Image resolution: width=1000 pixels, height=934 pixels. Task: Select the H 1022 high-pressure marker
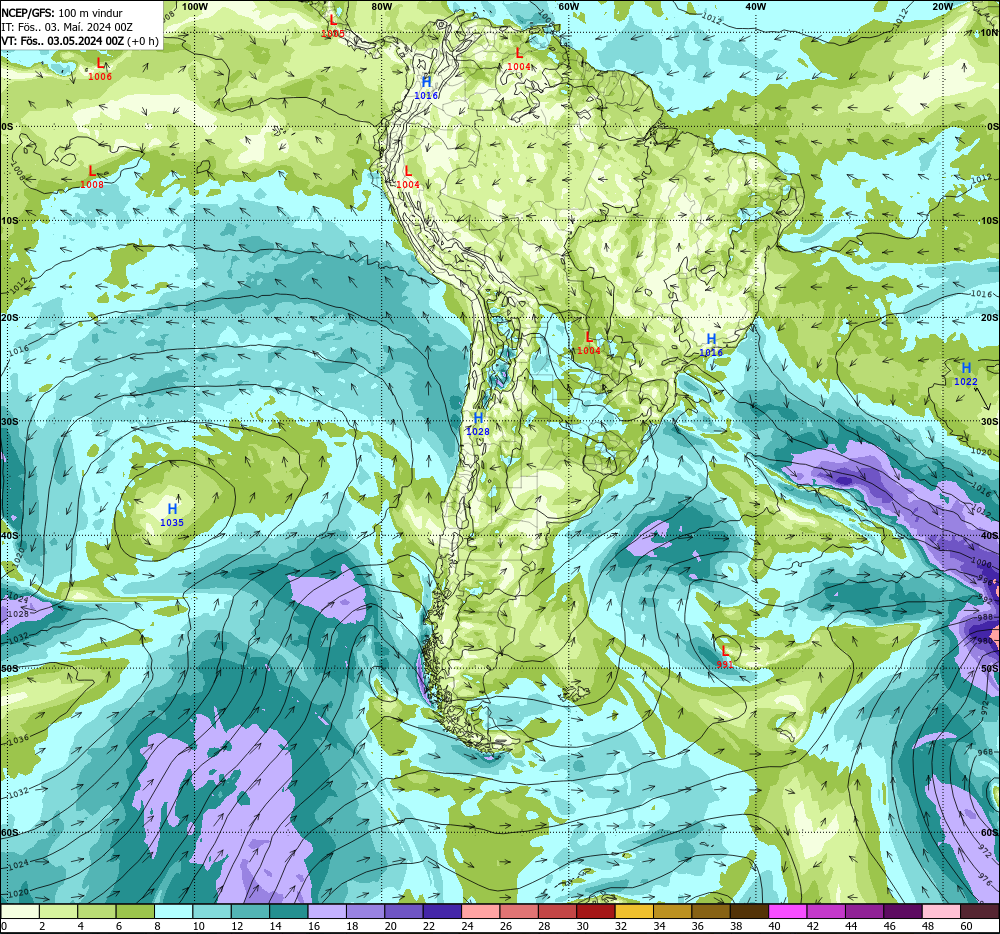[x=966, y=374]
